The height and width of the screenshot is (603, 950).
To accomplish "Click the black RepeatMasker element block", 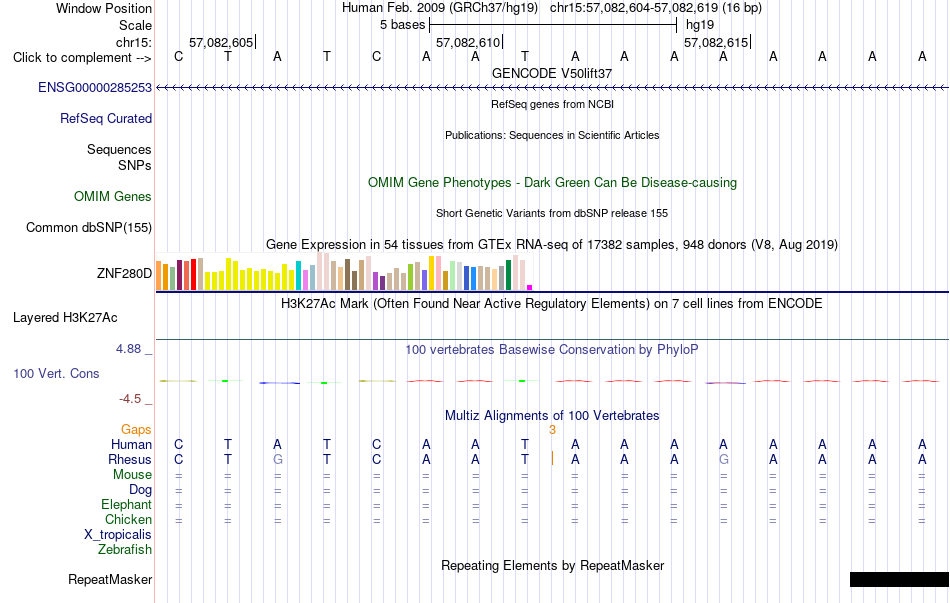I will [x=899, y=579].
